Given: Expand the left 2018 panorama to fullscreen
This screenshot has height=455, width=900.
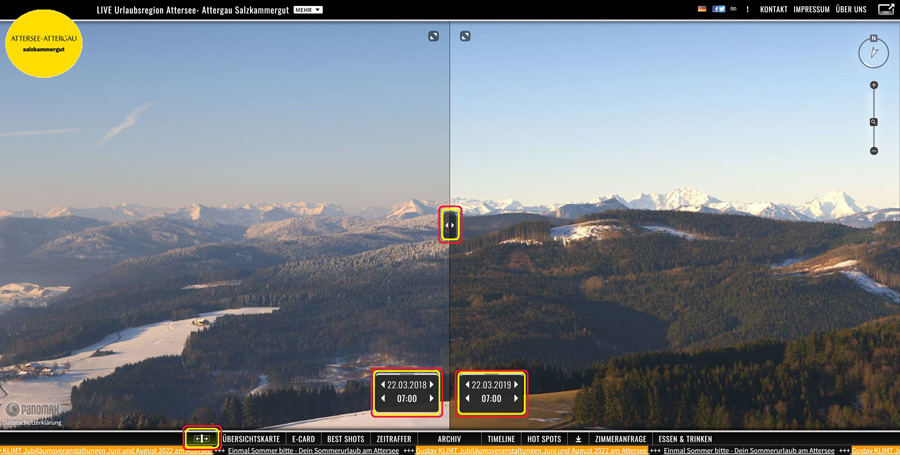Looking at the screenshot, I should pyautogui.click(x=433, y=36).
